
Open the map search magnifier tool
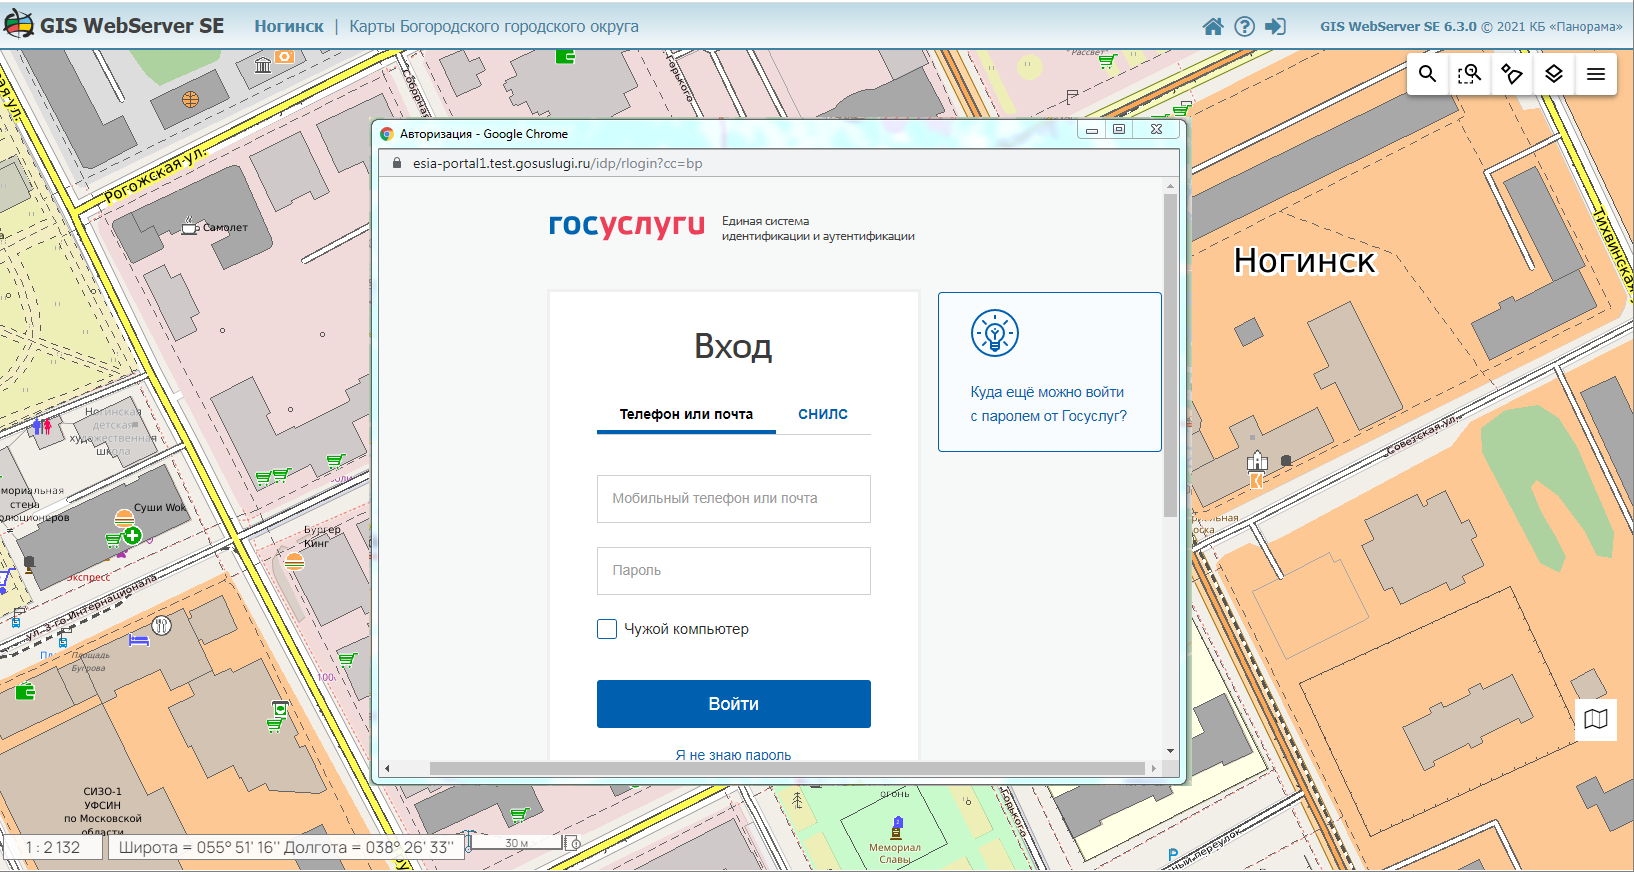1428,74
